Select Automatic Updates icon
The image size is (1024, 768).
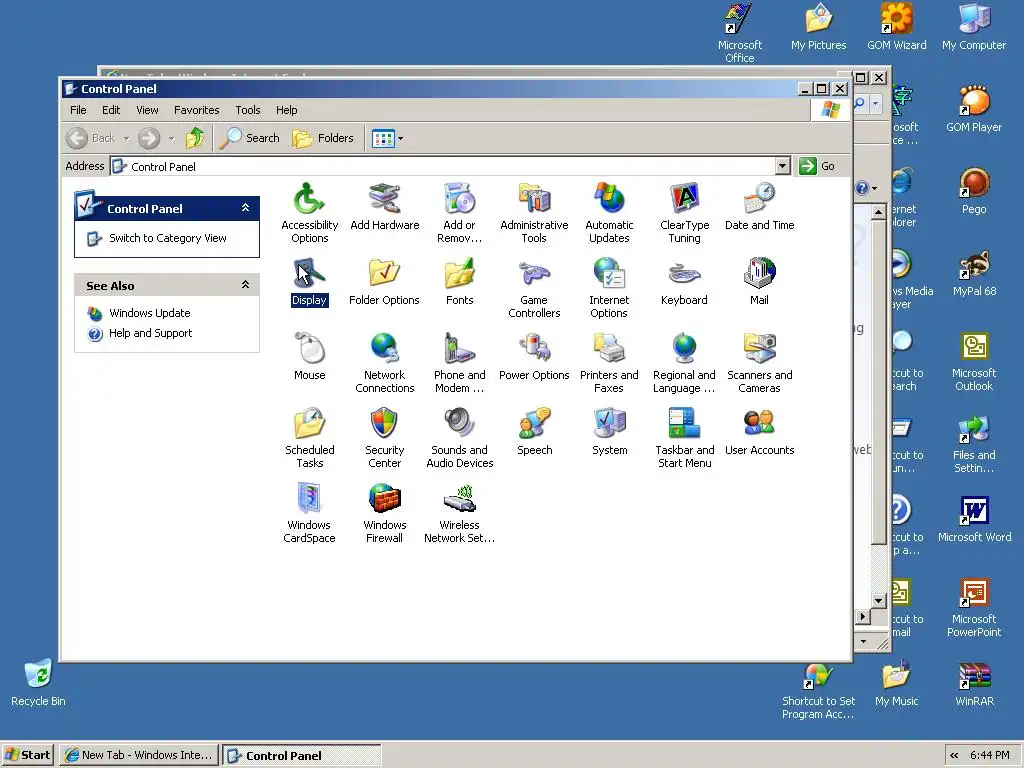tap(609, 213)
